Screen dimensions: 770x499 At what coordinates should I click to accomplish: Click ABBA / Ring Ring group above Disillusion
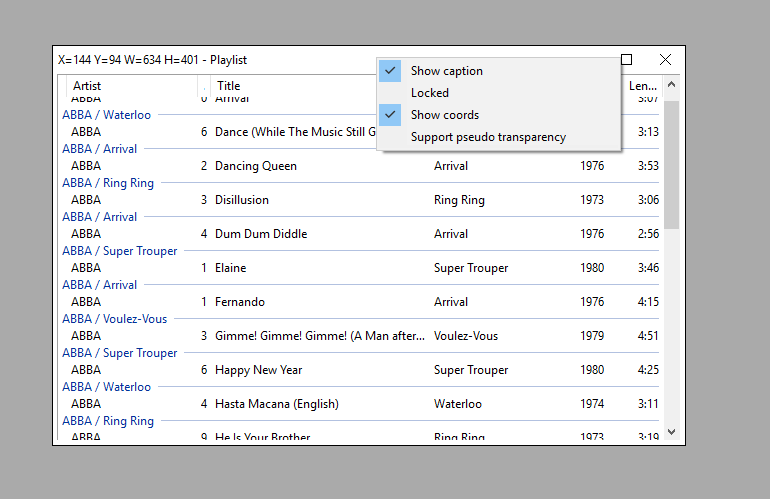(x=108, y=183)
